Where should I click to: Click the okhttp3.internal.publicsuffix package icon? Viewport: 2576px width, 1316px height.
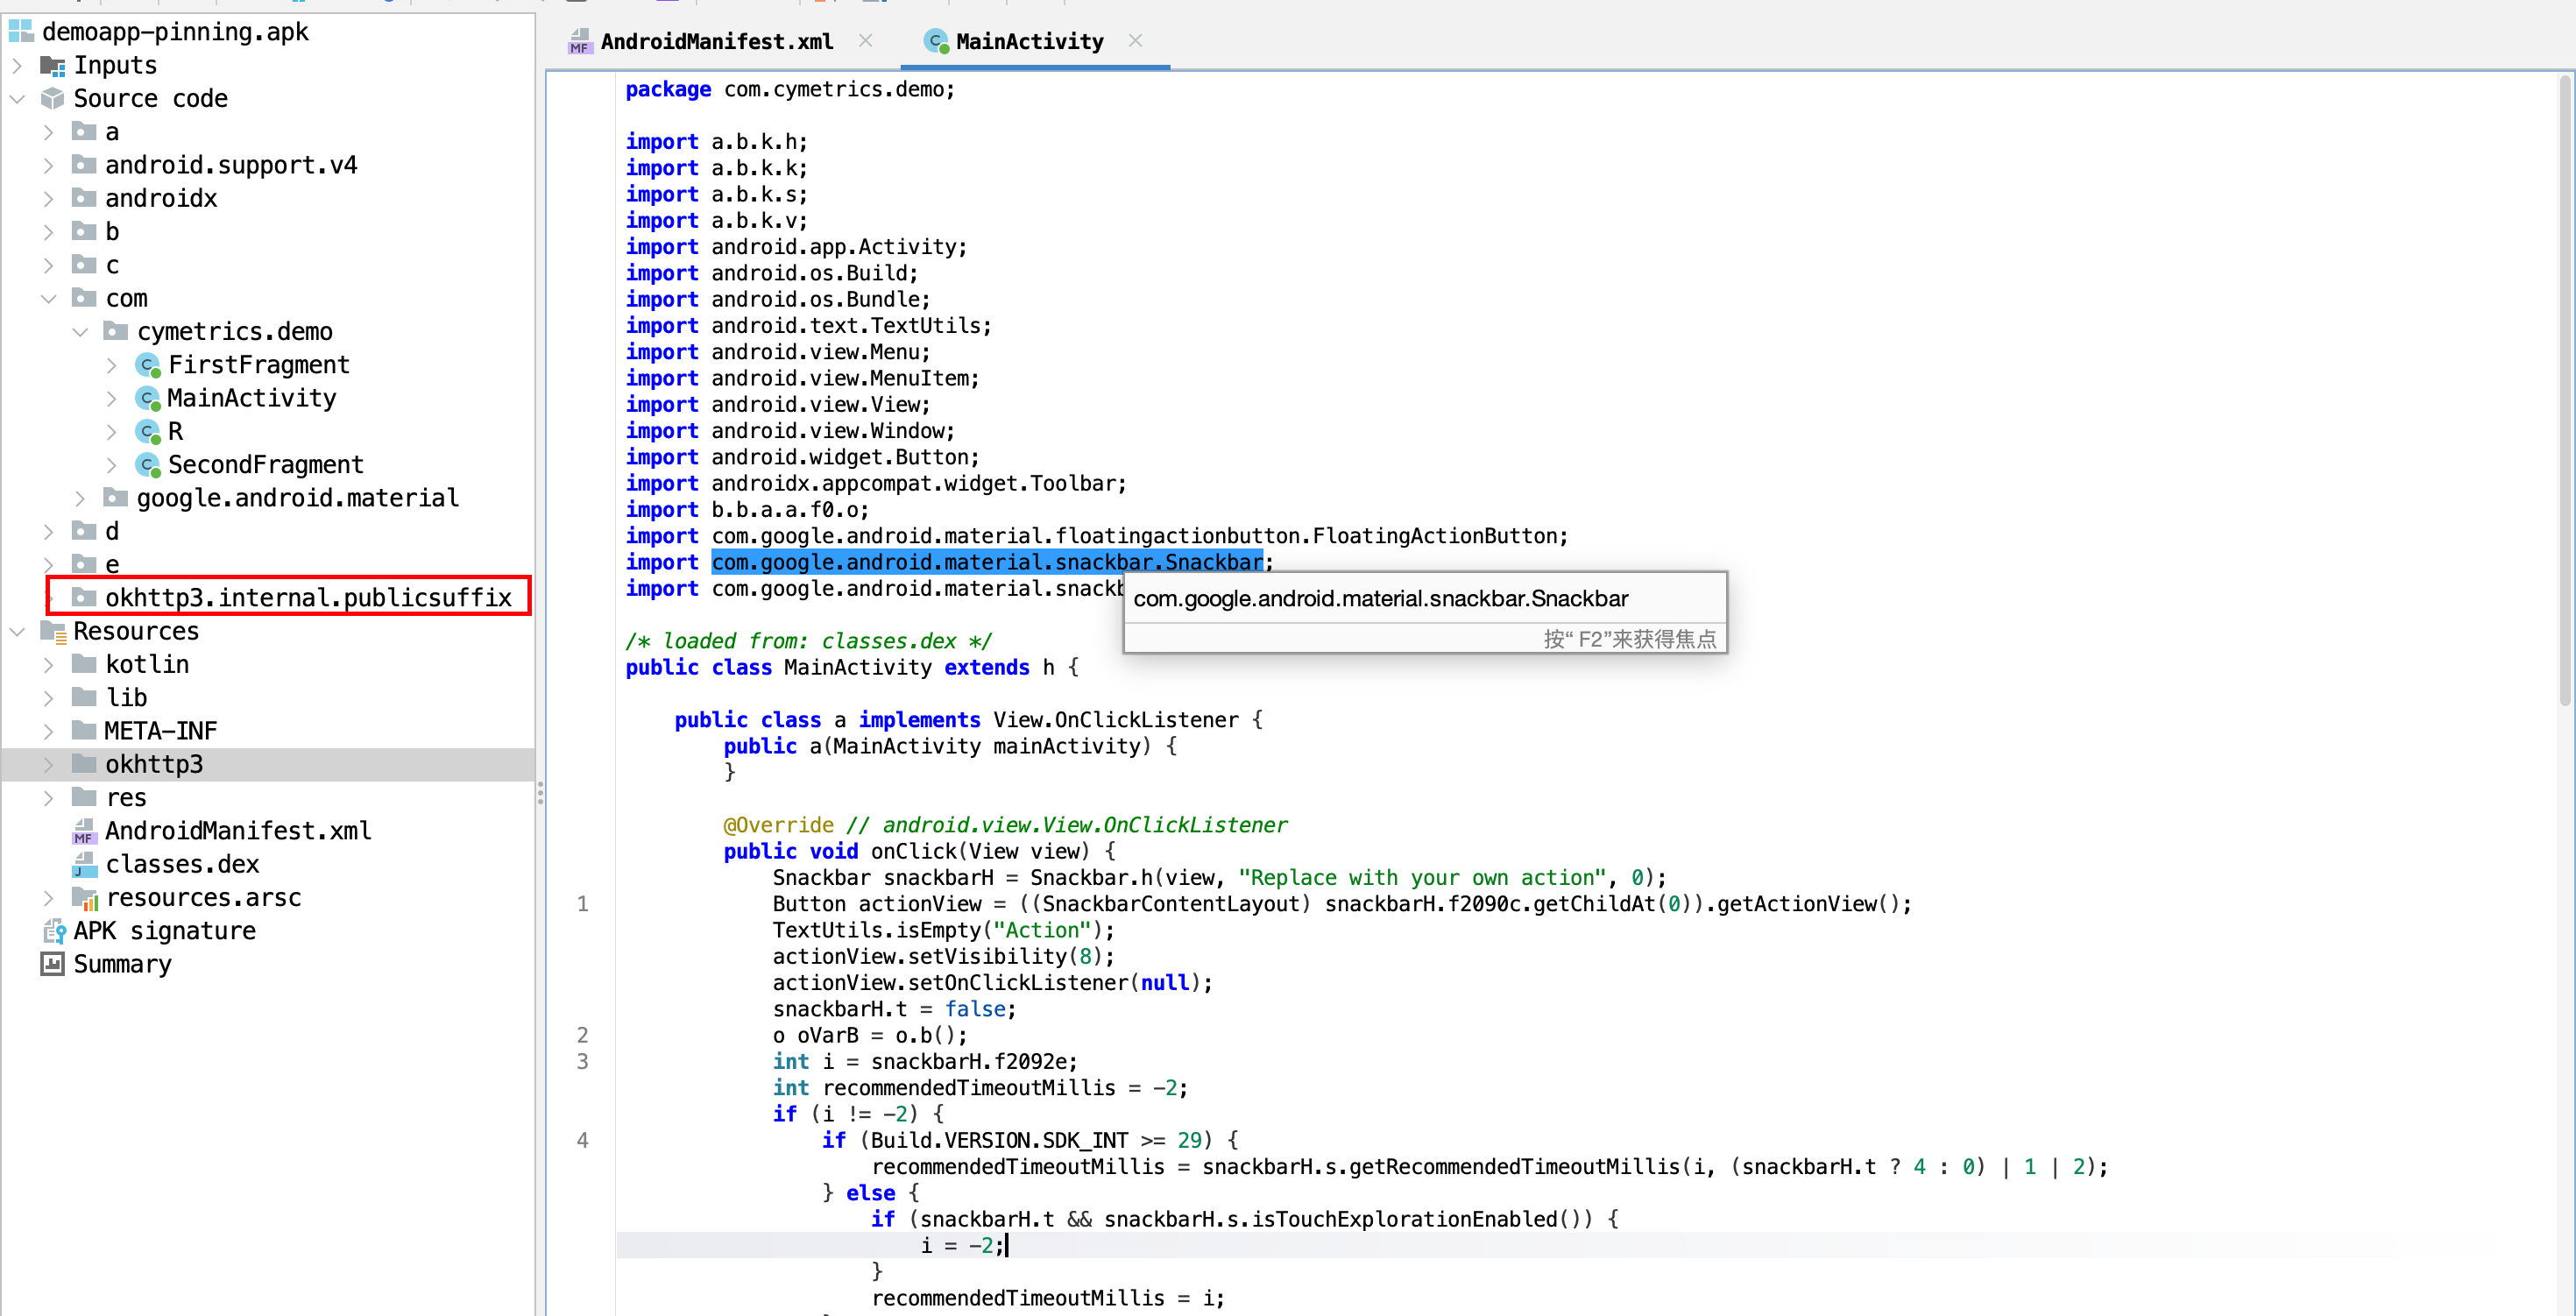click(84, 597)
